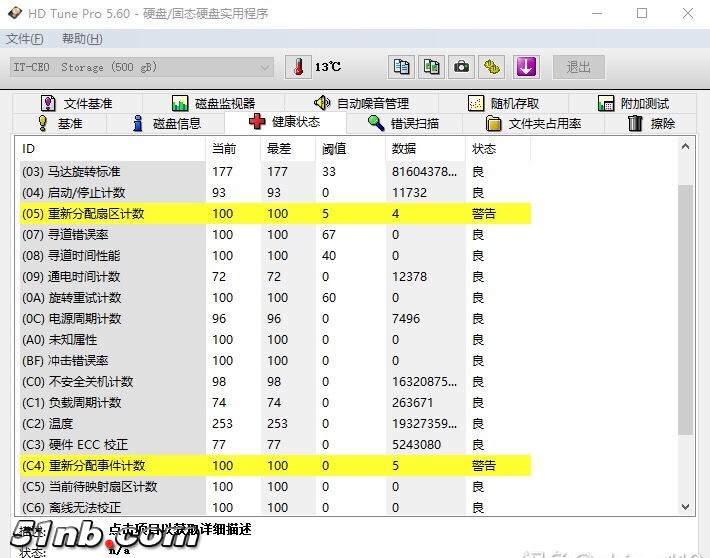Open the 错误扫描 tab
Image resolution: width=710 pixels, height=558 pixels.
pyautogui.click(x=403, y=123)
